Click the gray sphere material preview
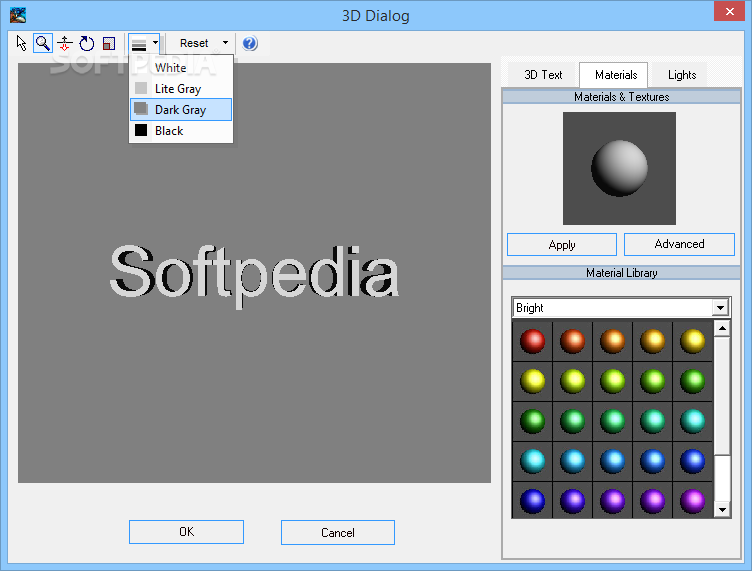Viewport: 752px width, 571px height. click(619, 168)
